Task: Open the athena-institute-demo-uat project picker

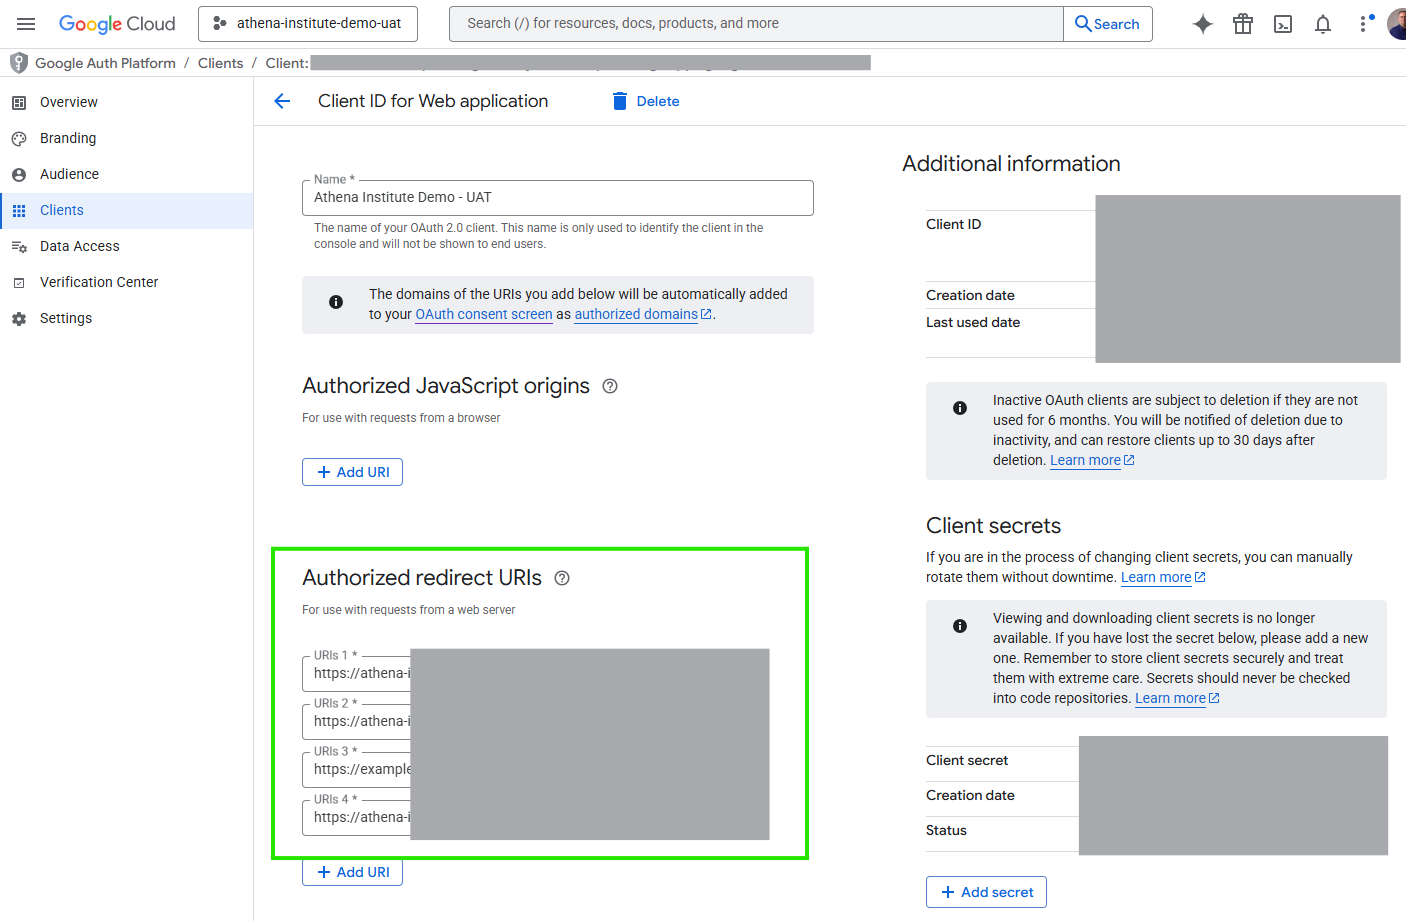Action: (x=308, y=24)
